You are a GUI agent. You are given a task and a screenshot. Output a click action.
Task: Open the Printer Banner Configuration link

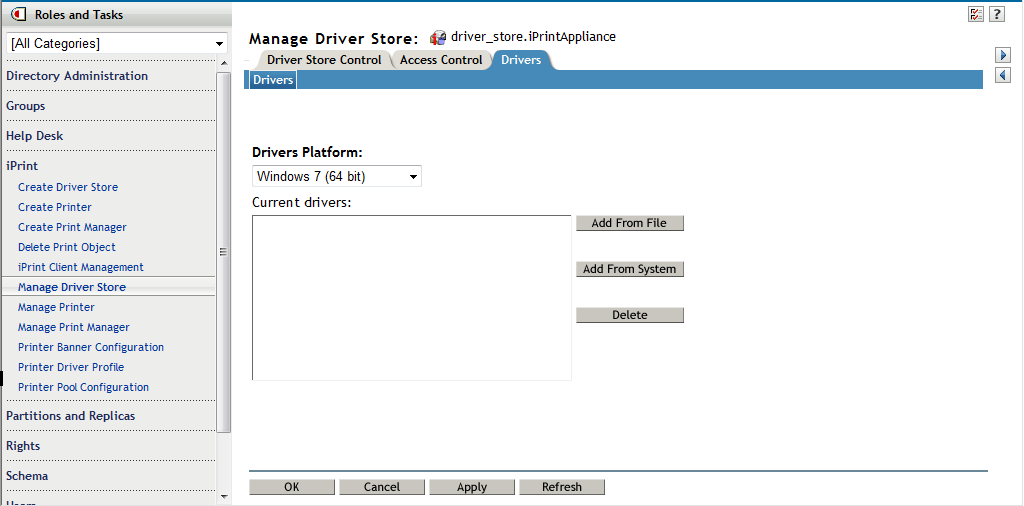click(x=91, y=347)
